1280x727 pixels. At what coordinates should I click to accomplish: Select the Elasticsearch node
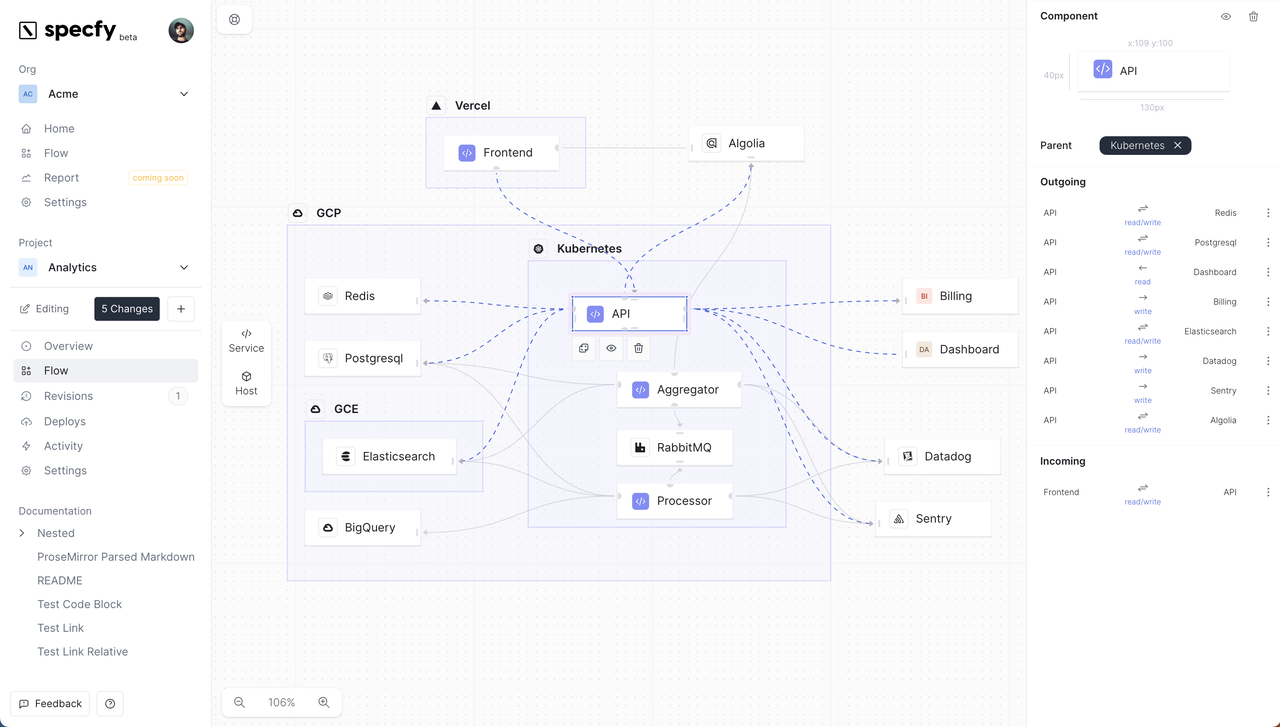(389, 456)
